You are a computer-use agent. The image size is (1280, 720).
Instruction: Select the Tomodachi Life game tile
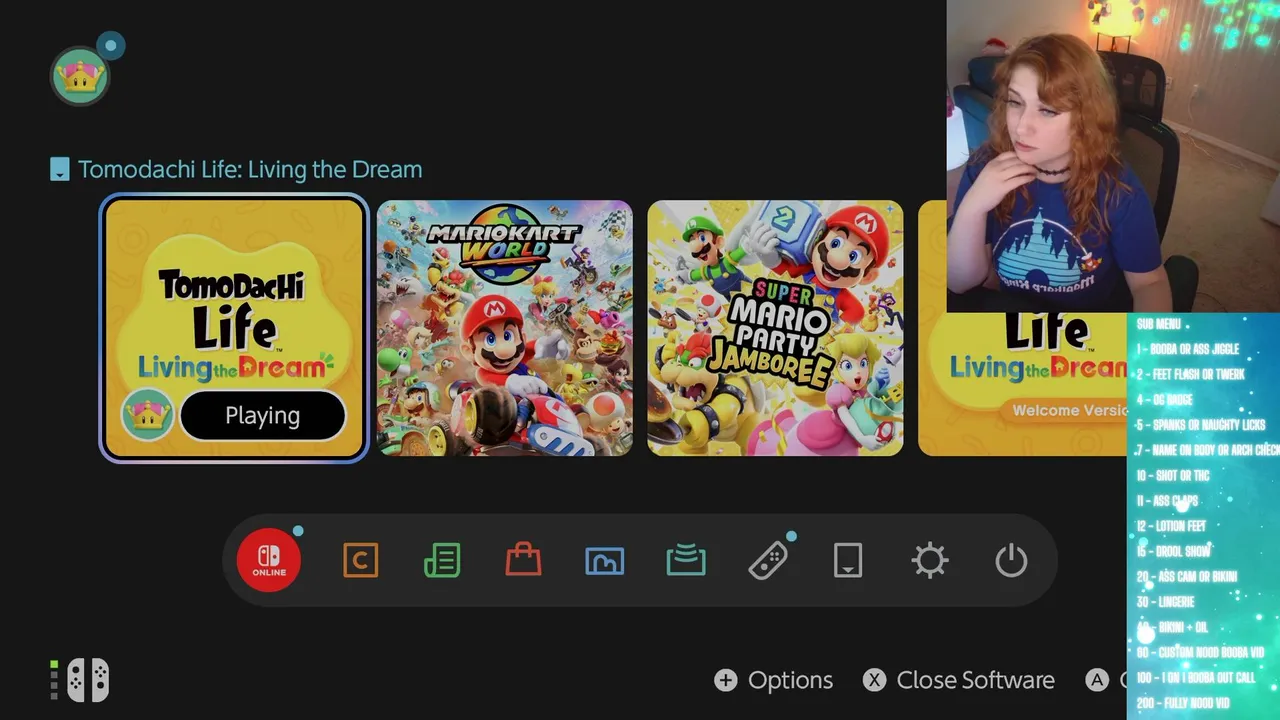[234, 328]
